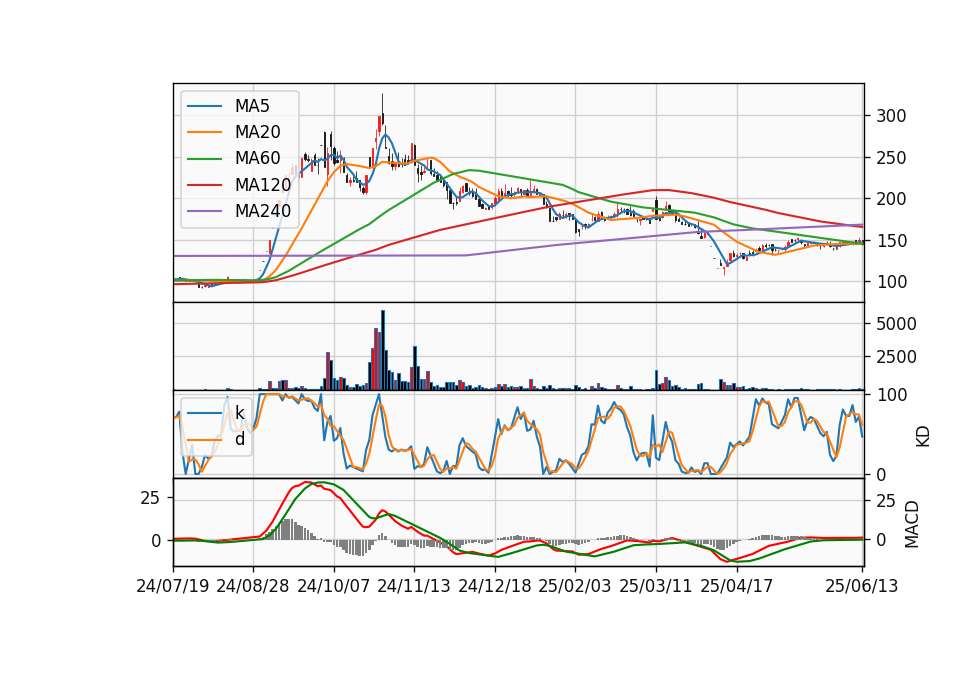Click the 24/11/13 date axis label
This screenshot has height=690, width=960.
coord(414,587)
